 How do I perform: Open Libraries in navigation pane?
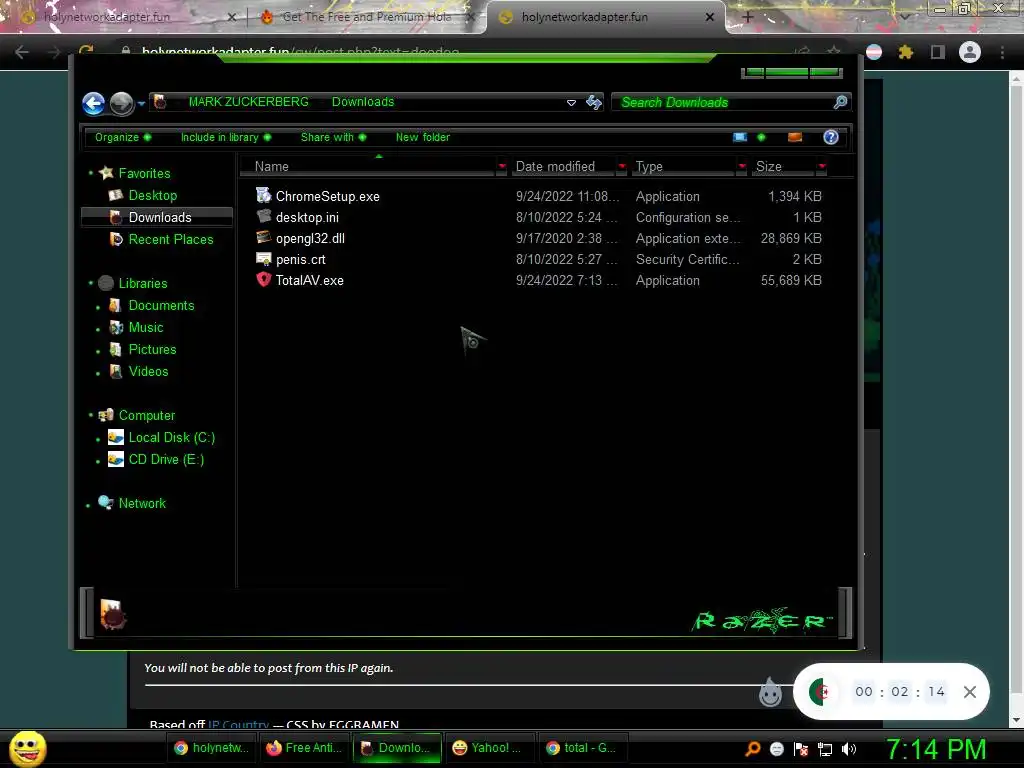[x=143, y=283]
